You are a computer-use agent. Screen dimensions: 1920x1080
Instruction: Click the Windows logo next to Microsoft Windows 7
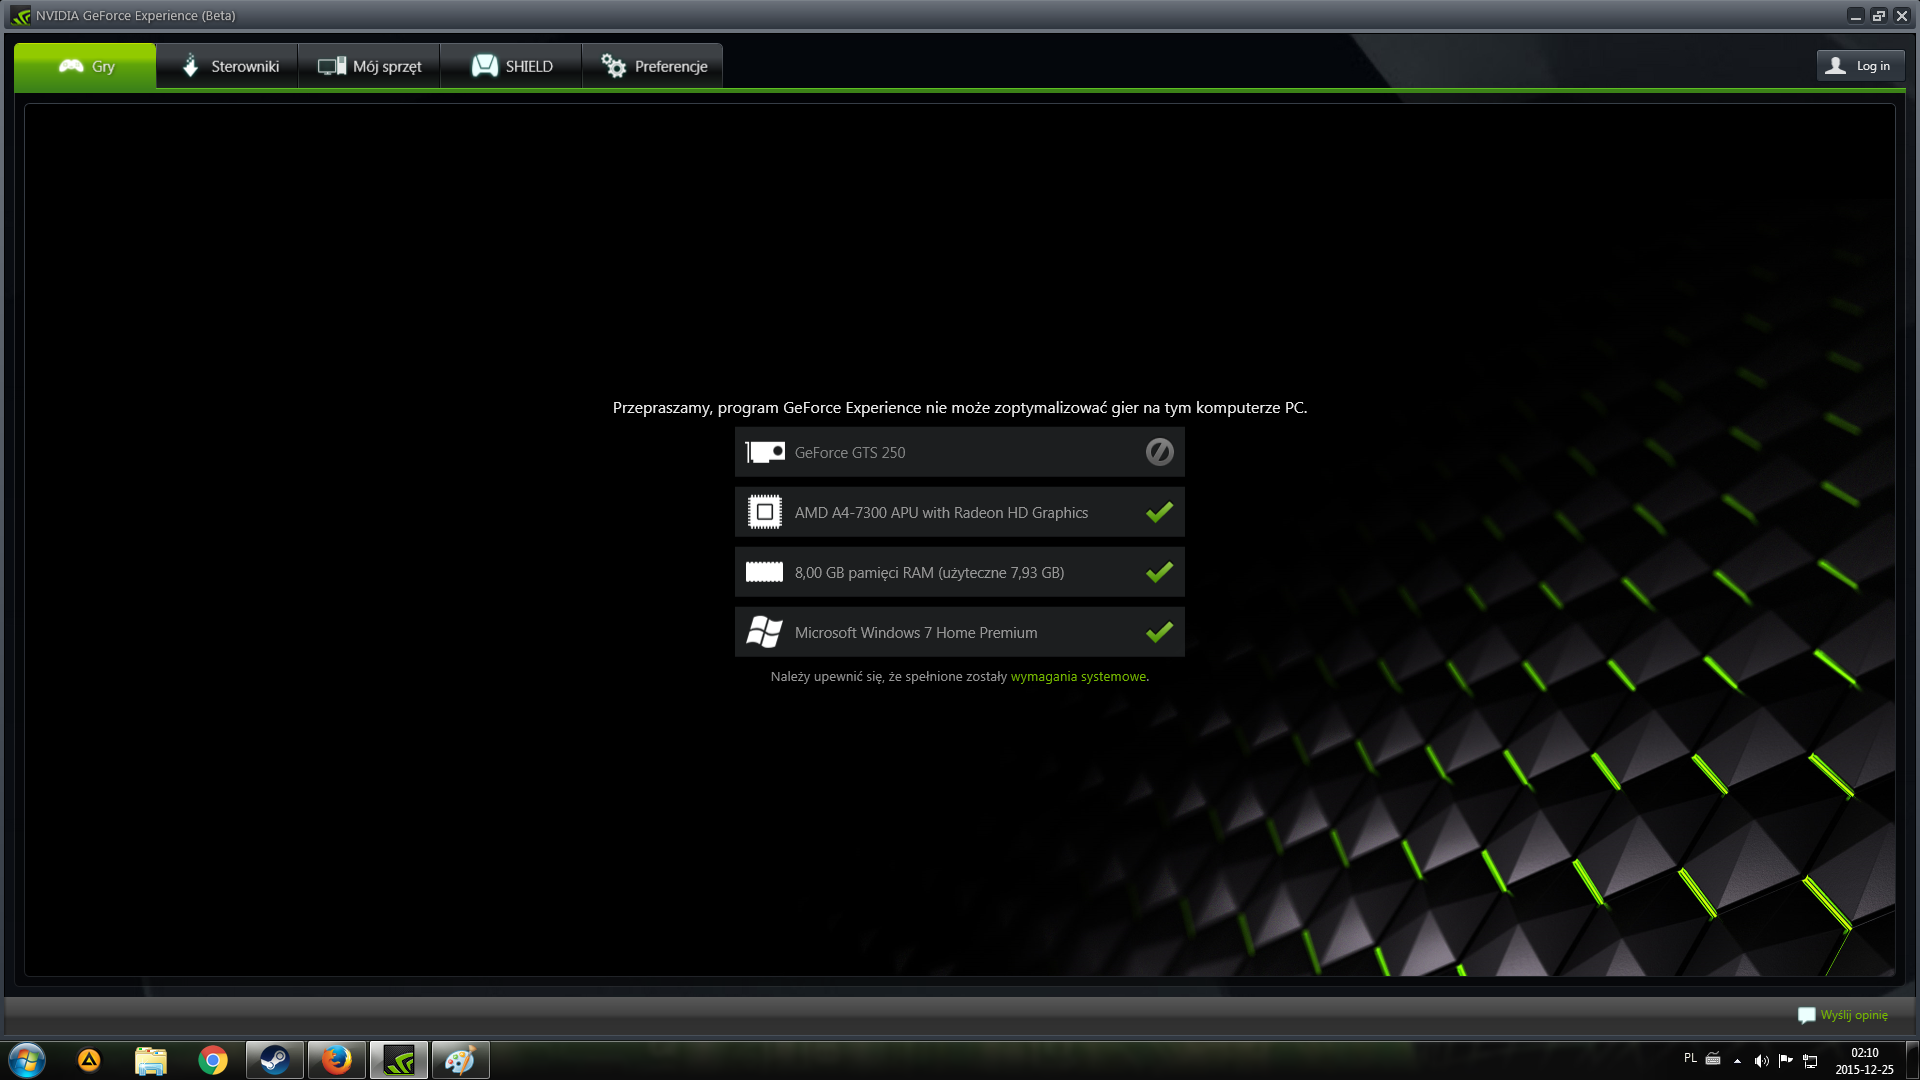[765, 632]
